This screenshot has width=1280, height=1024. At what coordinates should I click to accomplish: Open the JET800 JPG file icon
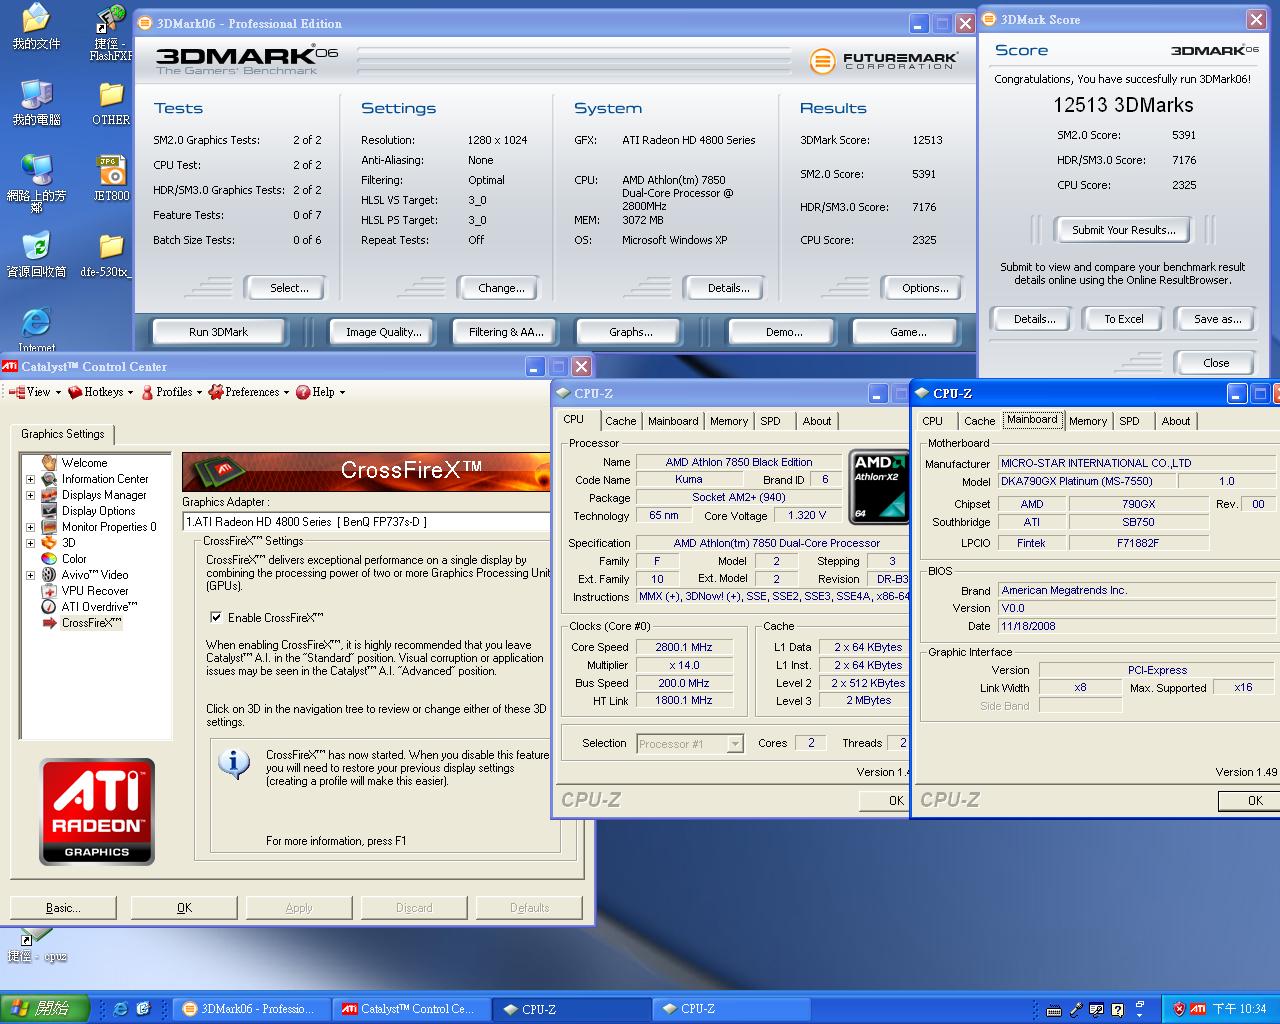tap(111, 177)
